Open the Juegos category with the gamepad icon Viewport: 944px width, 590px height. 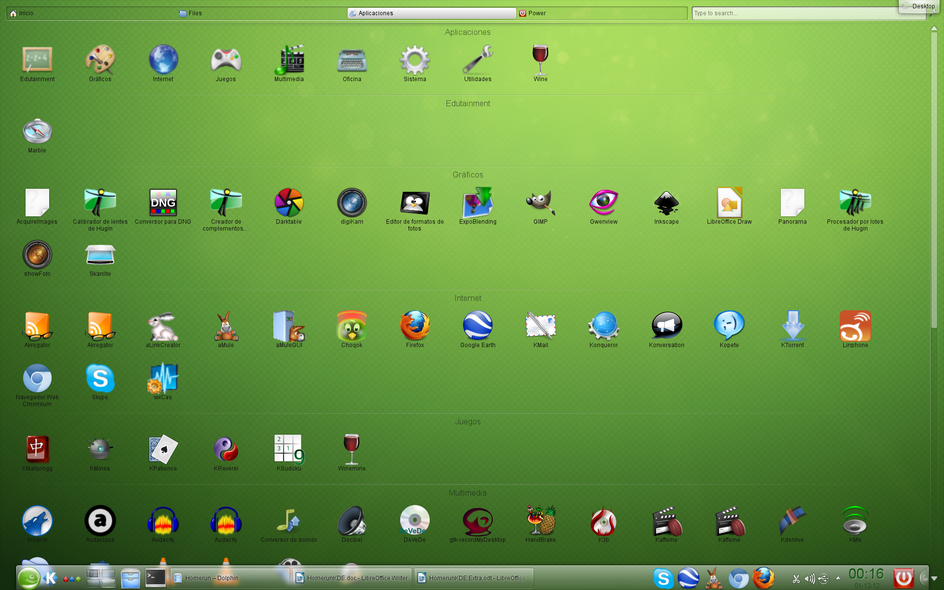(x=226, y=63)
